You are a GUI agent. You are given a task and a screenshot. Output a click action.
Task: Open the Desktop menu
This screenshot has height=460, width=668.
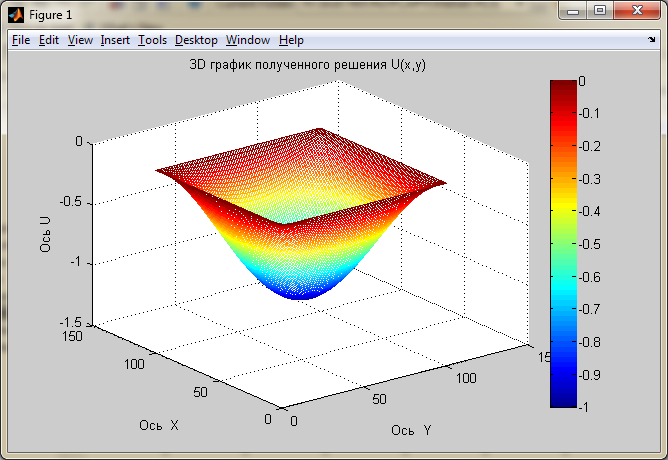pyautogui.click(x=196, y=40)
